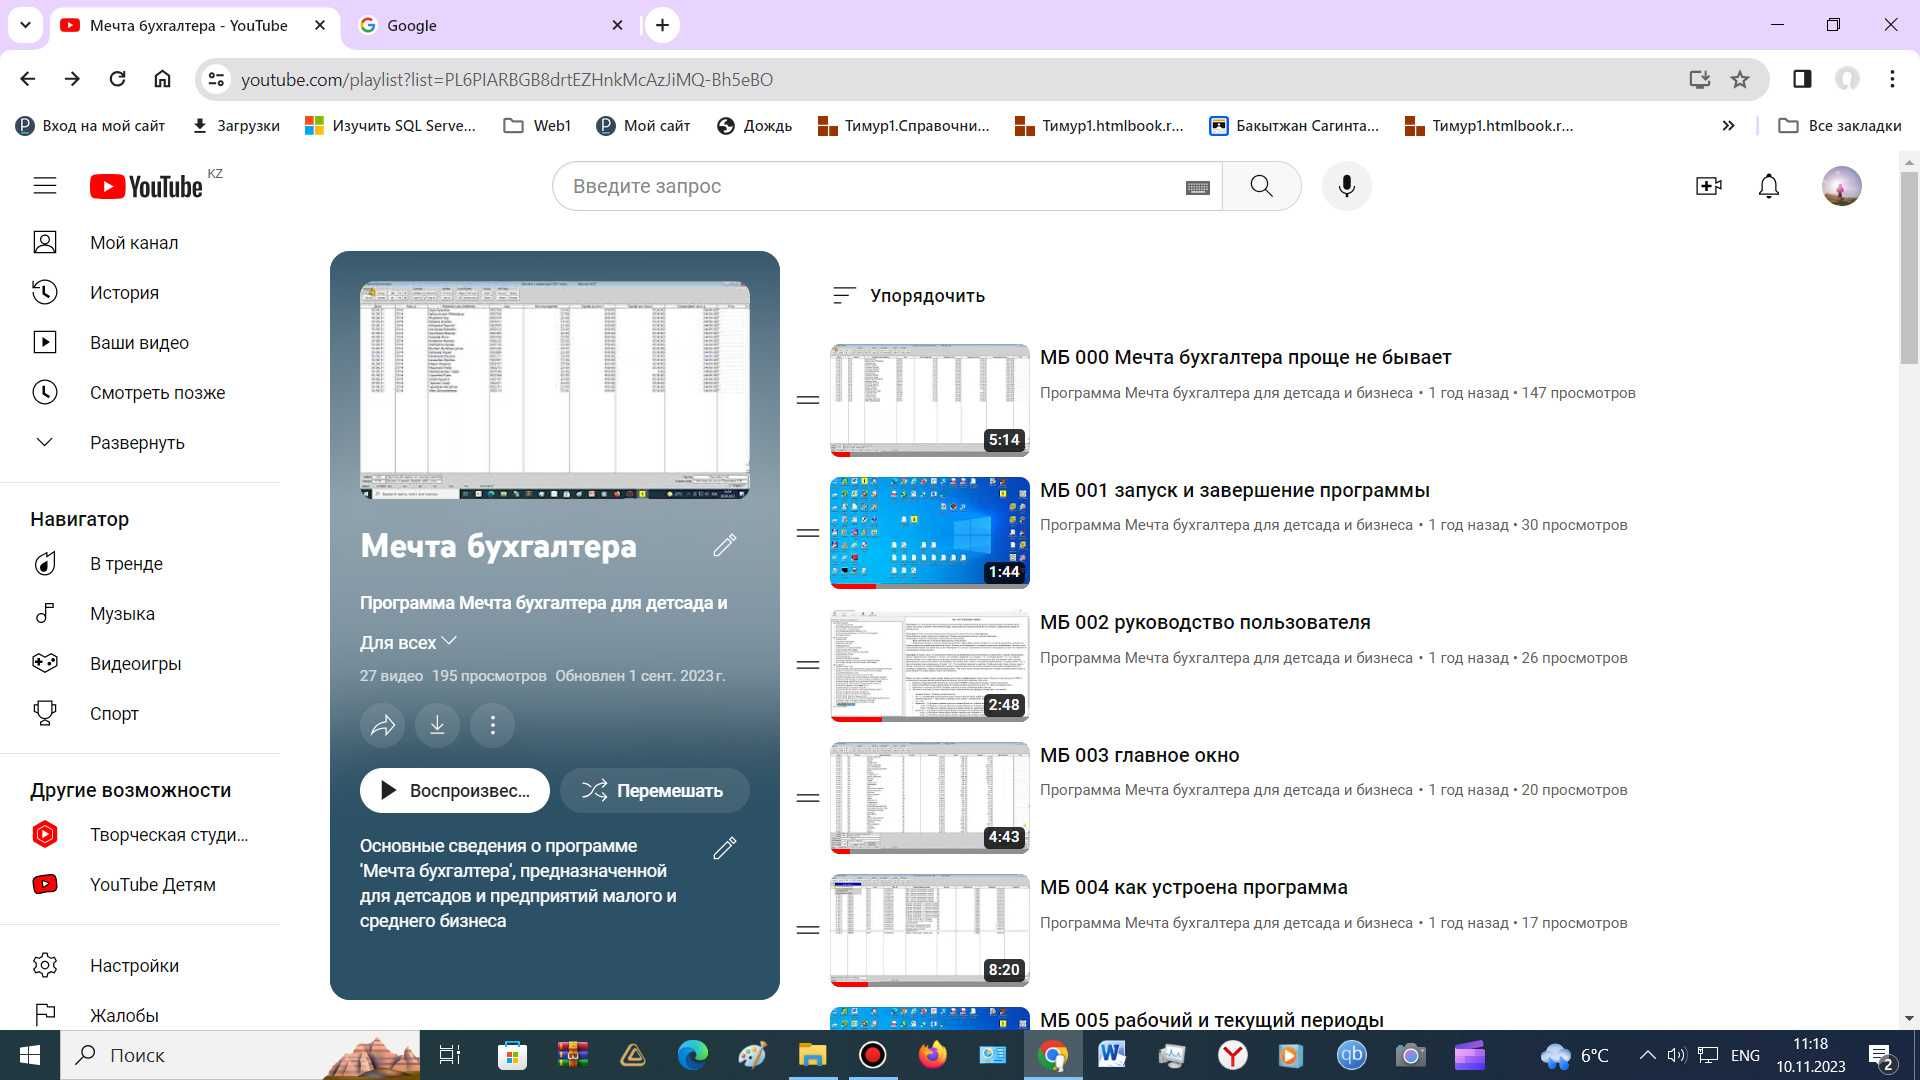This screenshot has width=1920, height=1080.
Task: Click the МБ 002 video thumbnail
Action: pos(929,665)
